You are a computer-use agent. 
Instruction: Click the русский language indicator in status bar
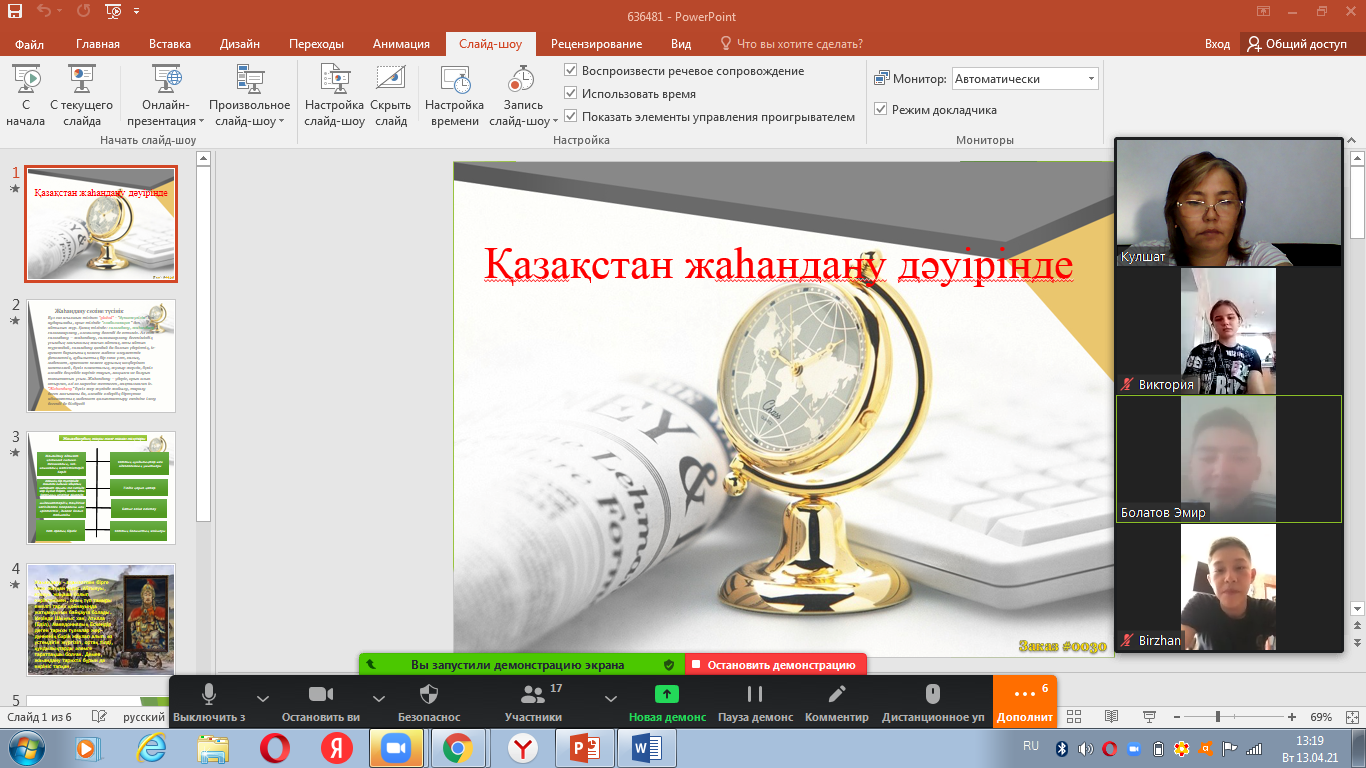point(144,717)
